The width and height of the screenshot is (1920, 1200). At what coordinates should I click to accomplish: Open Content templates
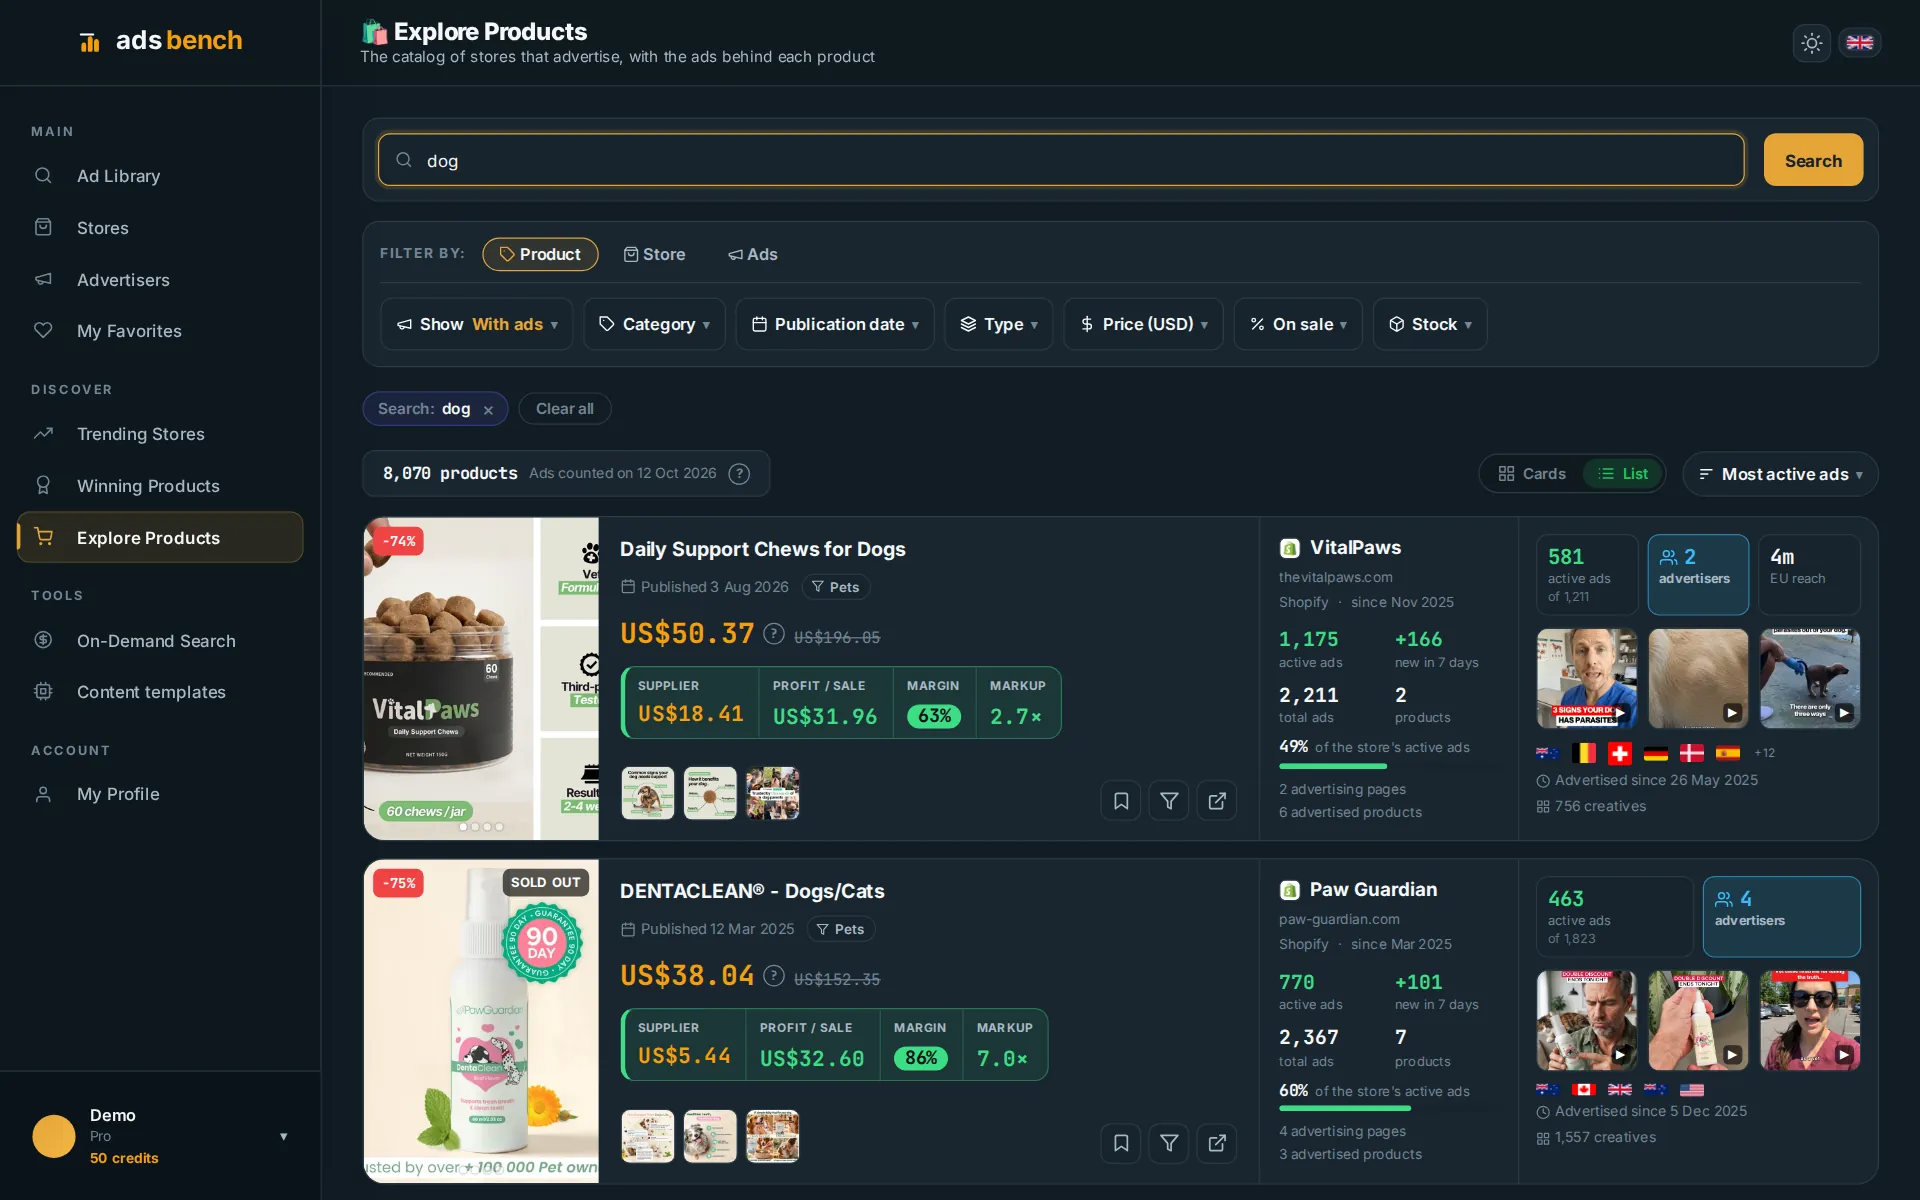[x=160, y=692]
